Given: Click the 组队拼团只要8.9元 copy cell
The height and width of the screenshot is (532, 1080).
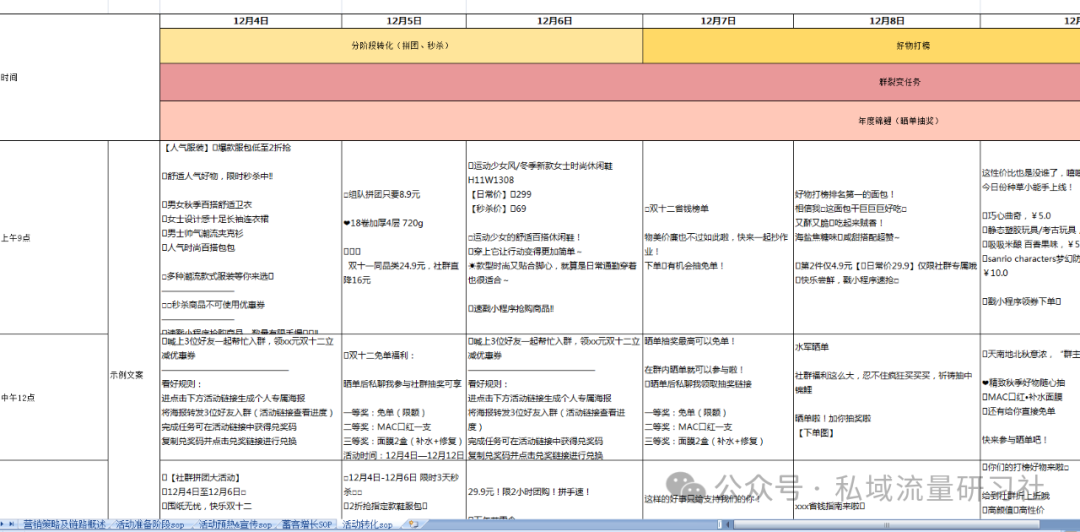Looking at the screenshot, I should click(x=404, y=238).
